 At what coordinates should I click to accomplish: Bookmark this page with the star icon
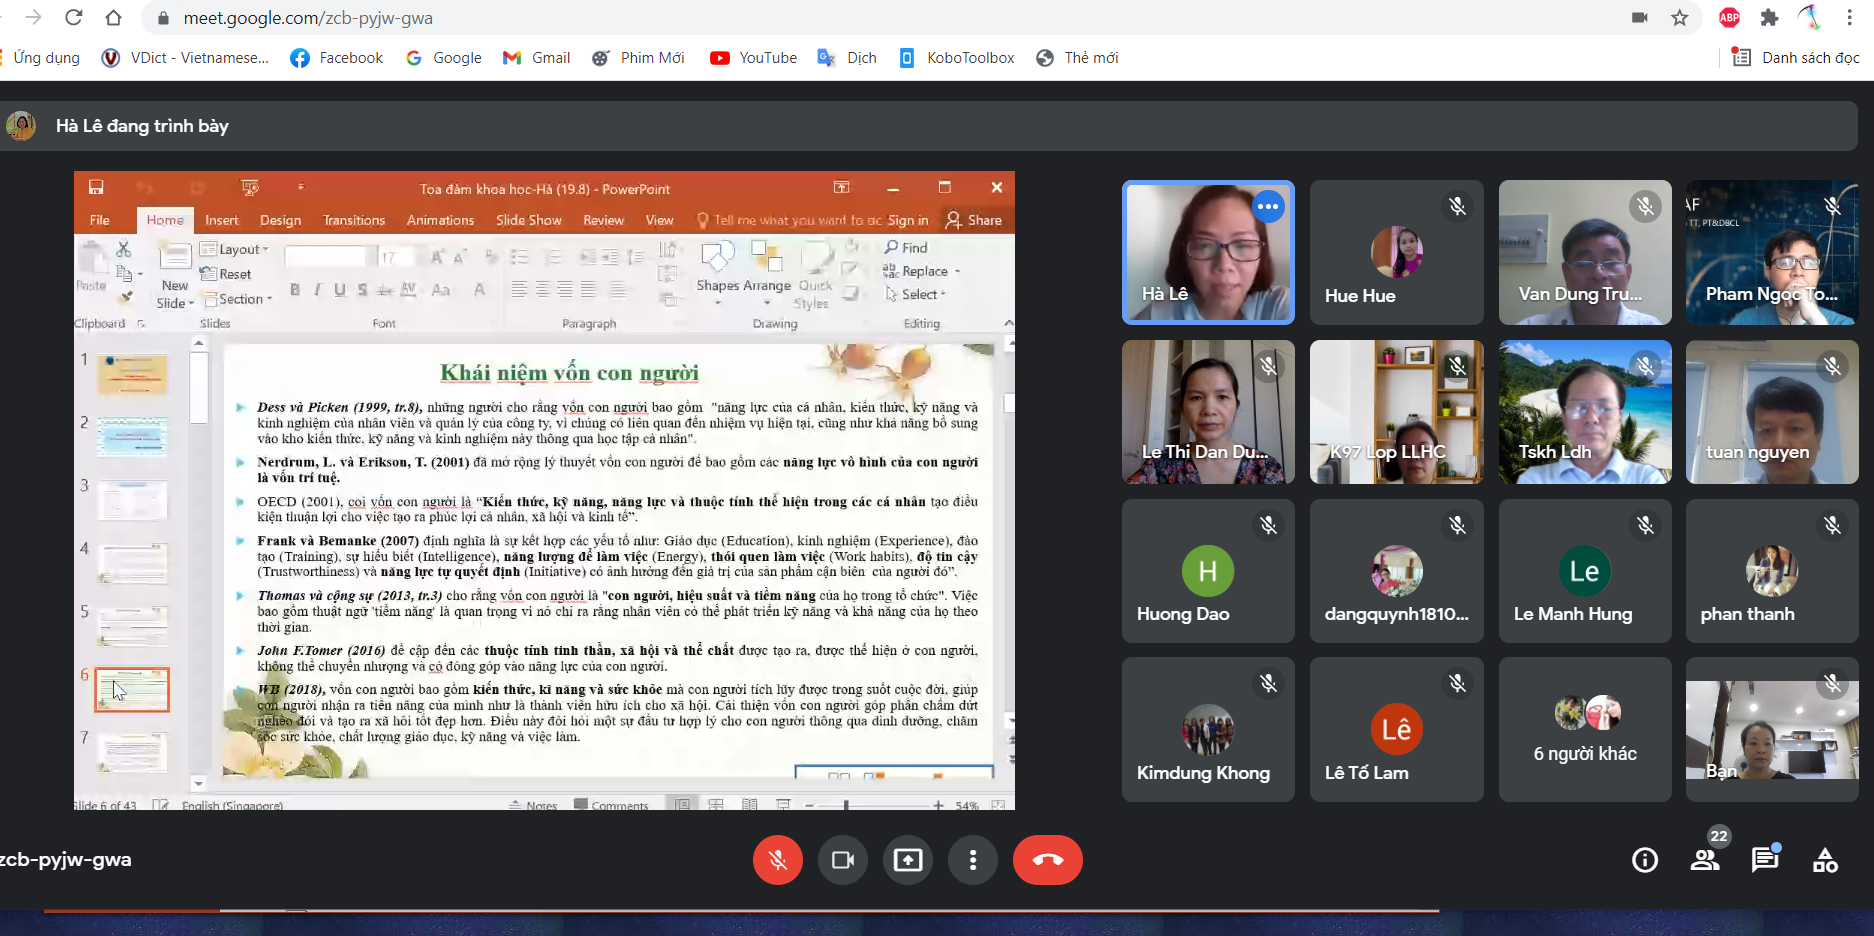[x=1680, y=18]
